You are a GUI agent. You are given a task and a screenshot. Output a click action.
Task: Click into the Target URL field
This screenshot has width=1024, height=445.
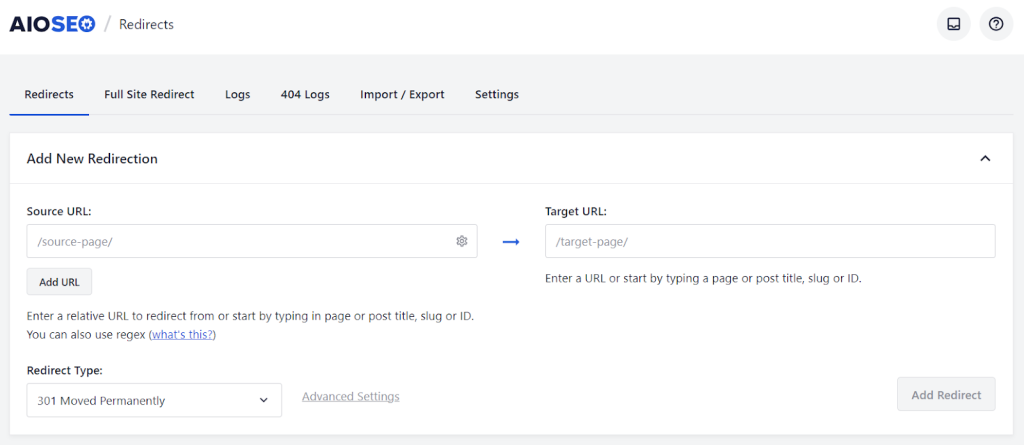[x=769, y=241]
